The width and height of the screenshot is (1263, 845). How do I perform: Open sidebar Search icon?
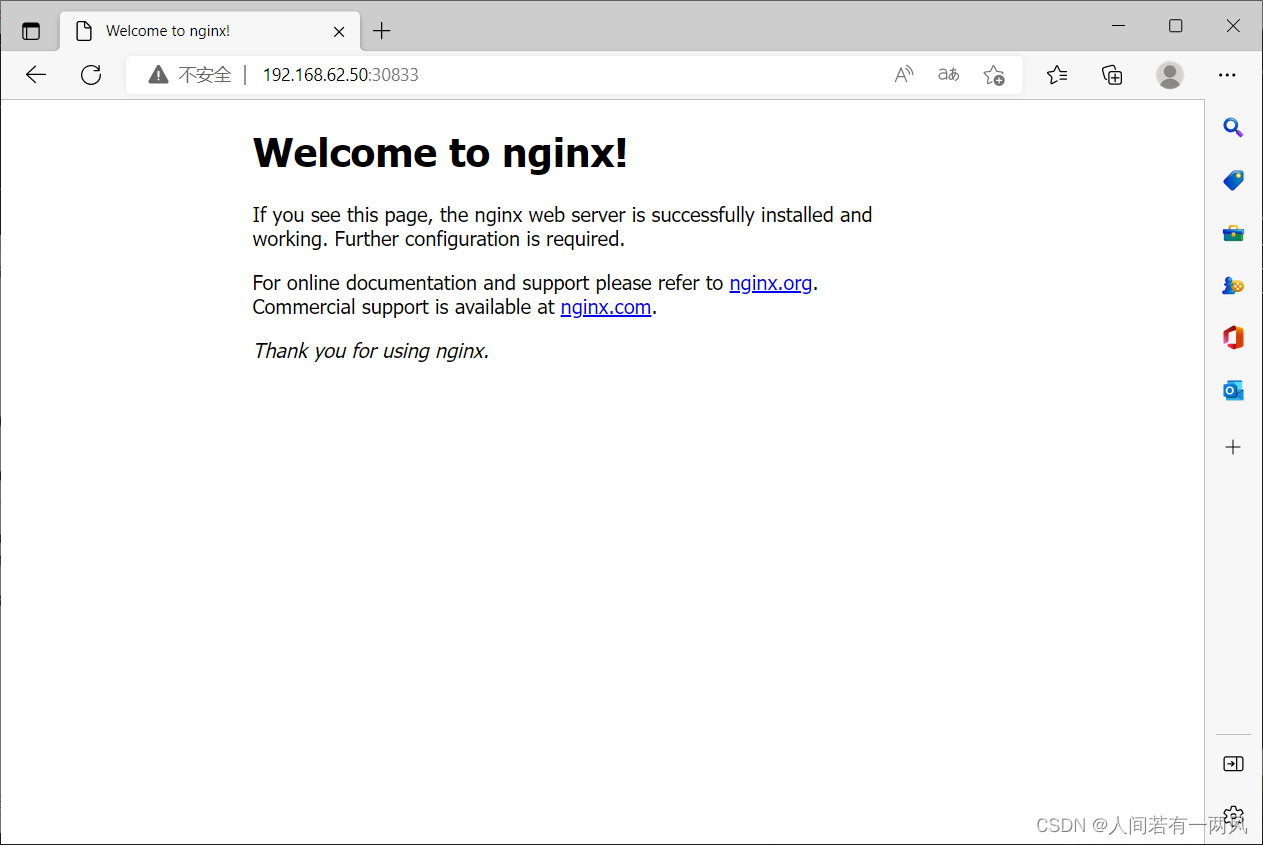[1233, 127]
